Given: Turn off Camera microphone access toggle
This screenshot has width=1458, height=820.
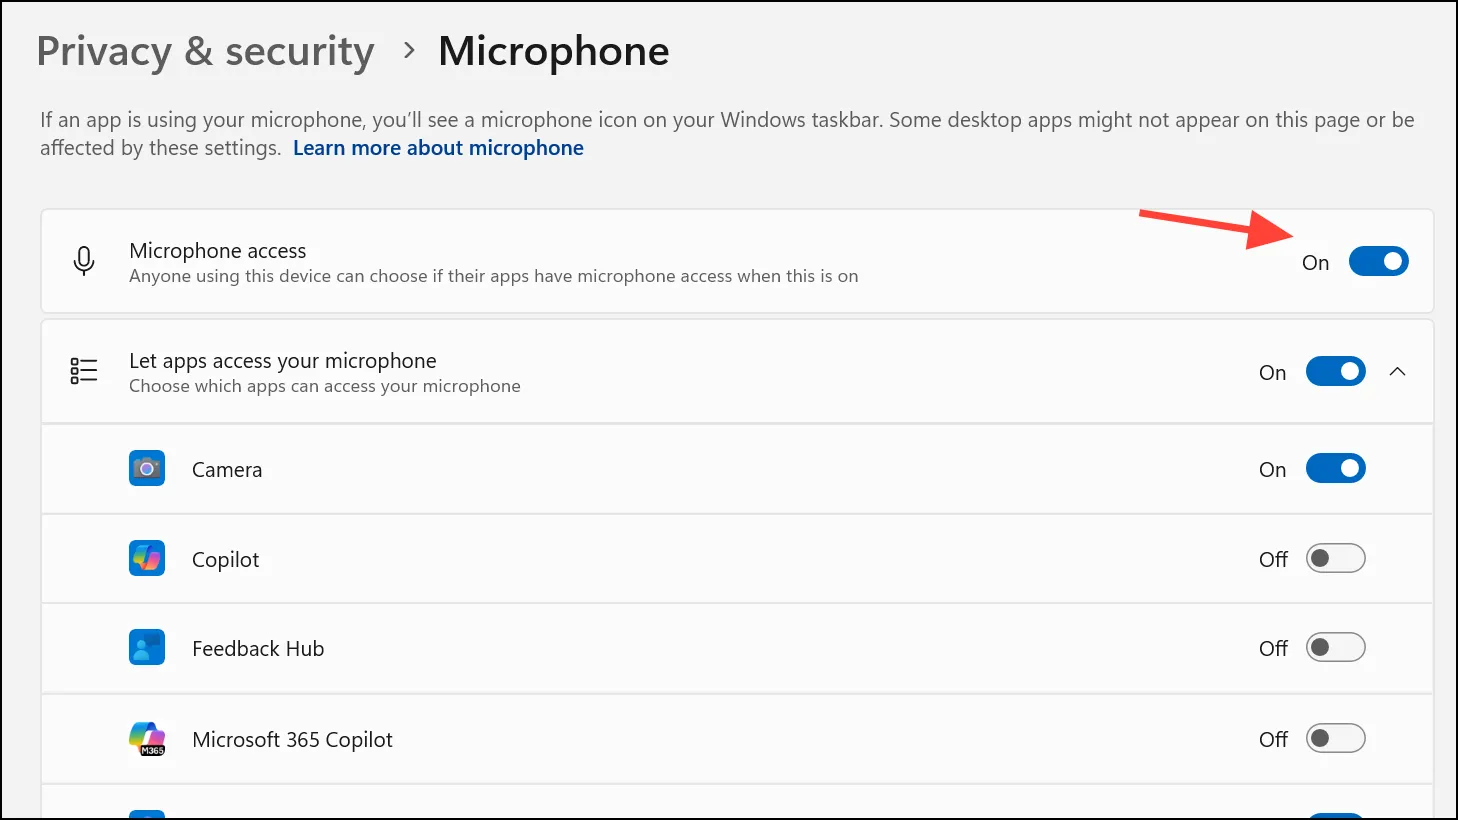Looking at the screenshot, I should (x=1335, y=469).
